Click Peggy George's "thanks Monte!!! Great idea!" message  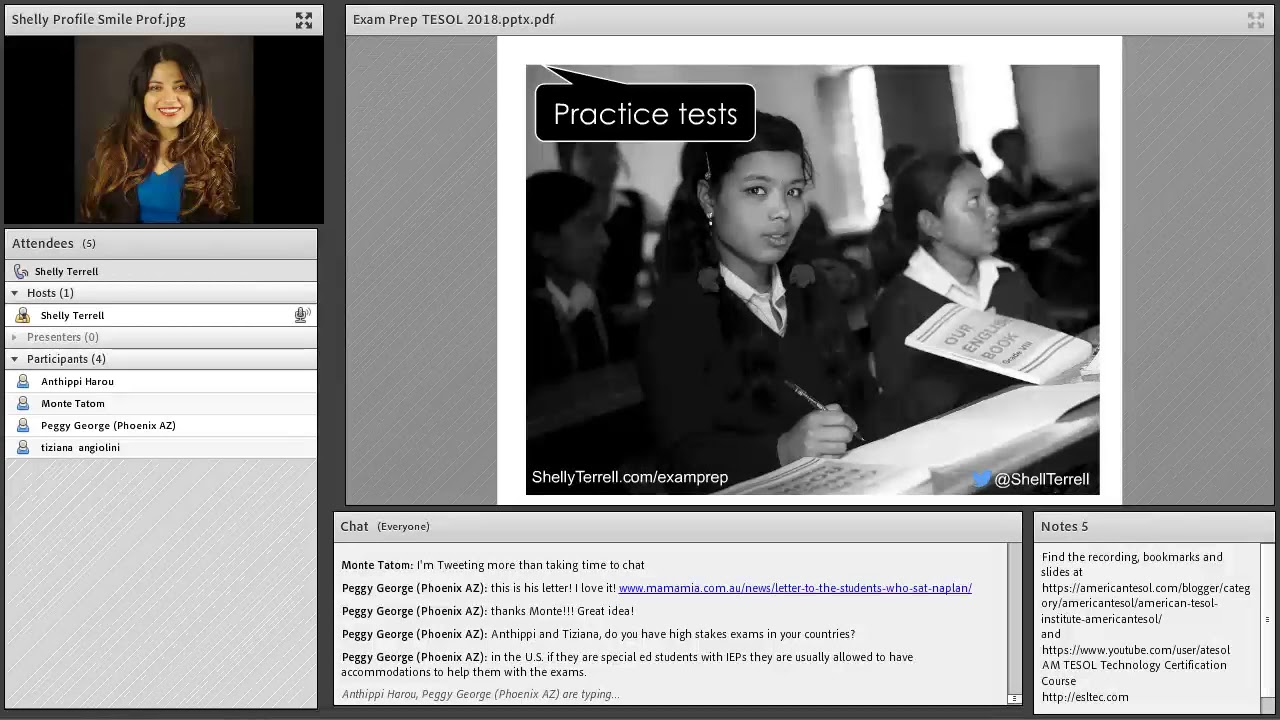(x=488, y=611)
